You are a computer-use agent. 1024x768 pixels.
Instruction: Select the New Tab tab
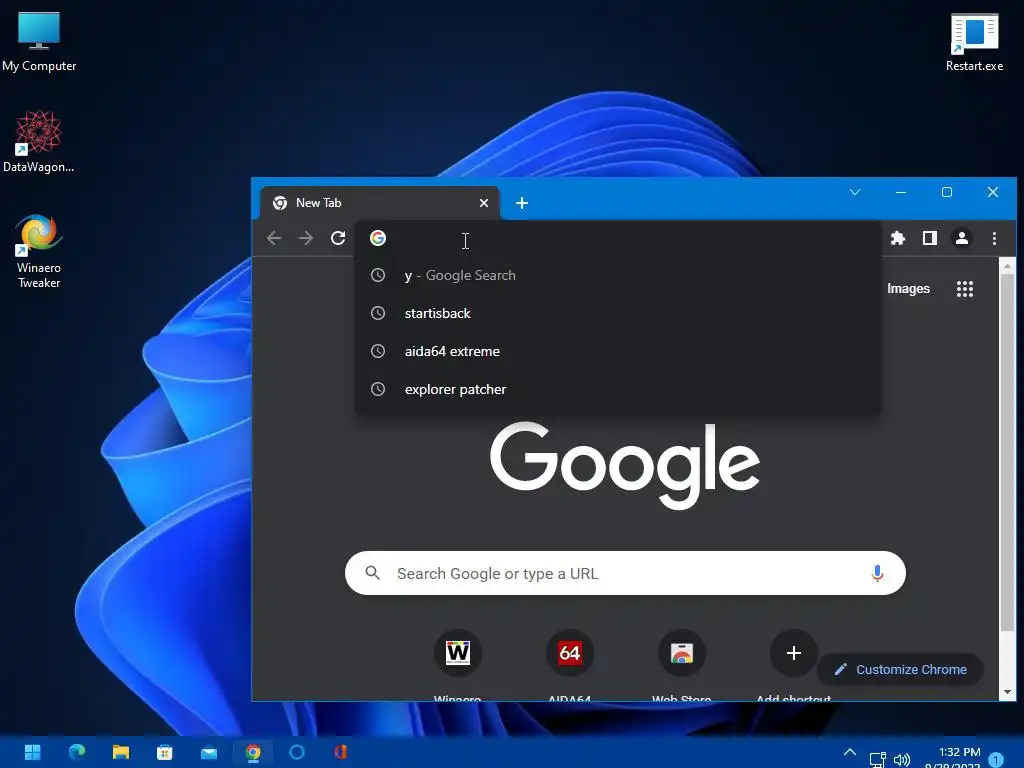[379, 203]
